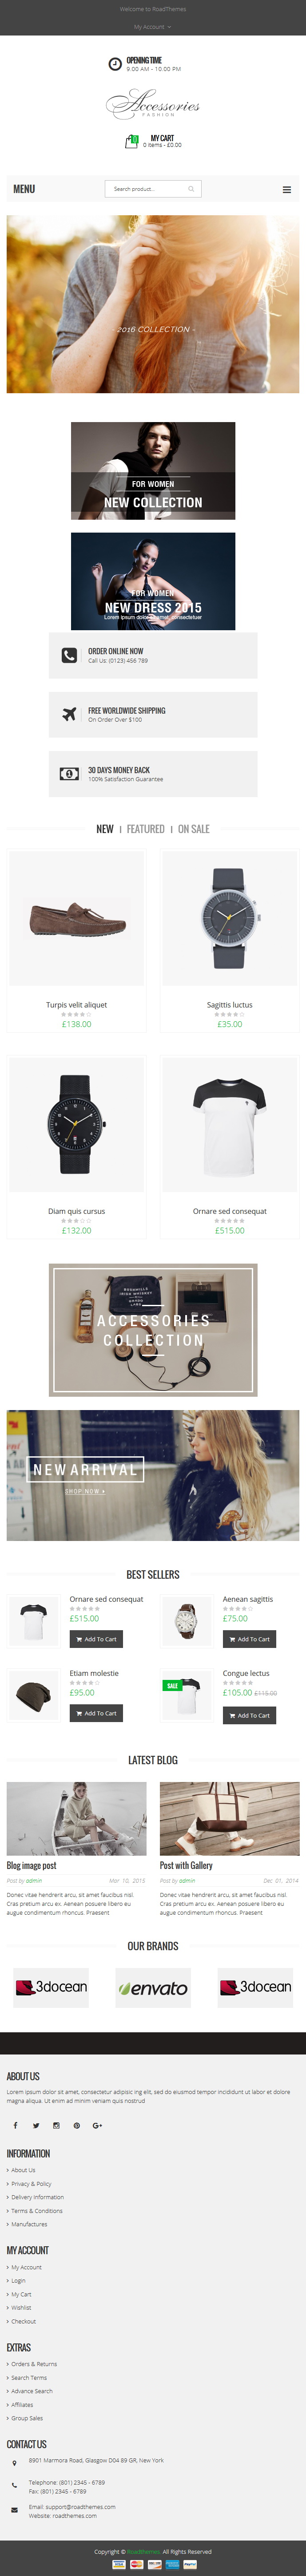Expand the My Account dropdown

coord(153,27)
